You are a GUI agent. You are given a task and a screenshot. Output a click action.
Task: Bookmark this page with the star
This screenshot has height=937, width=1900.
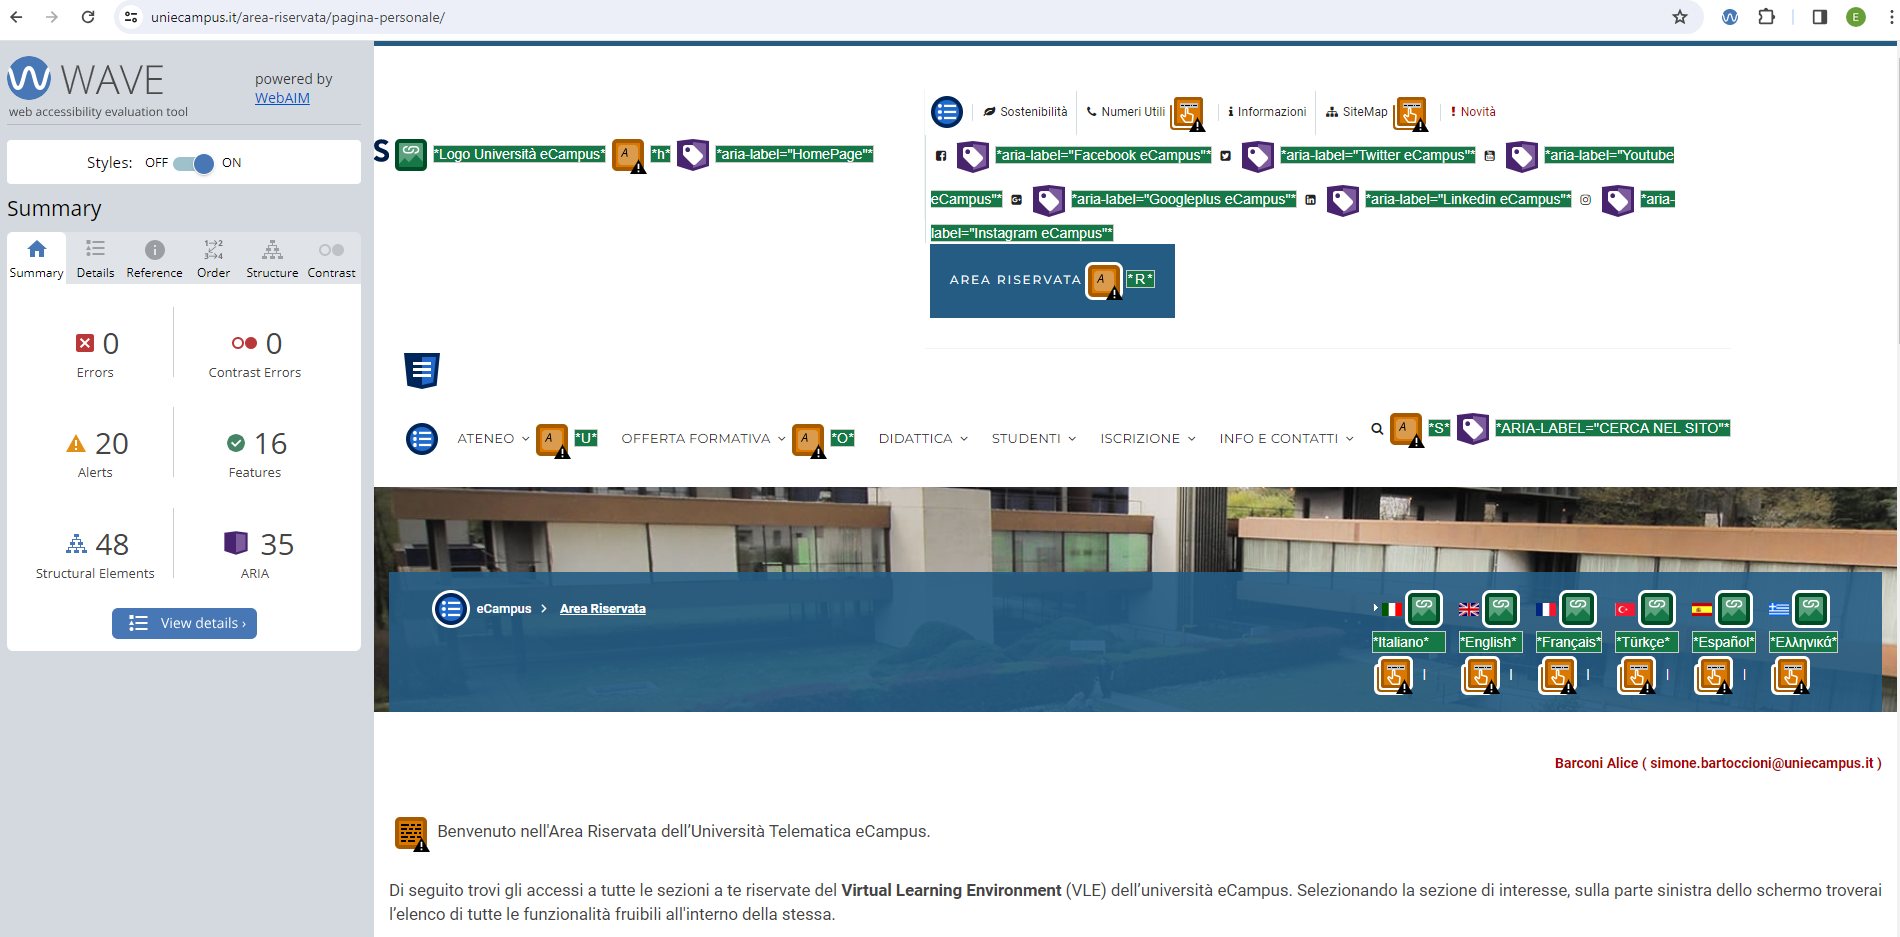tap(1680, 17)
